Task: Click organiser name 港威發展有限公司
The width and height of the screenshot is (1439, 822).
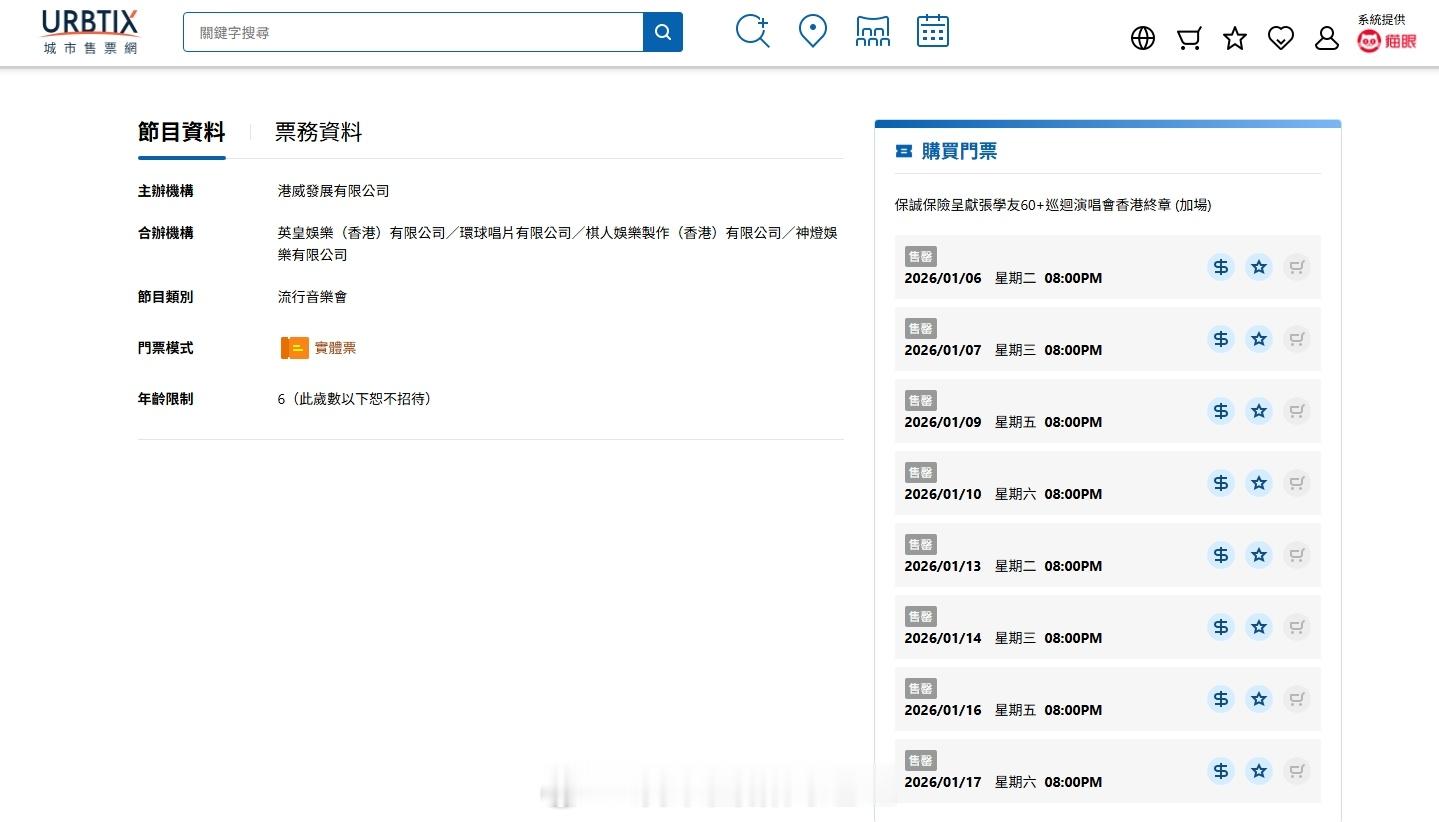Action: coord(334,191)
